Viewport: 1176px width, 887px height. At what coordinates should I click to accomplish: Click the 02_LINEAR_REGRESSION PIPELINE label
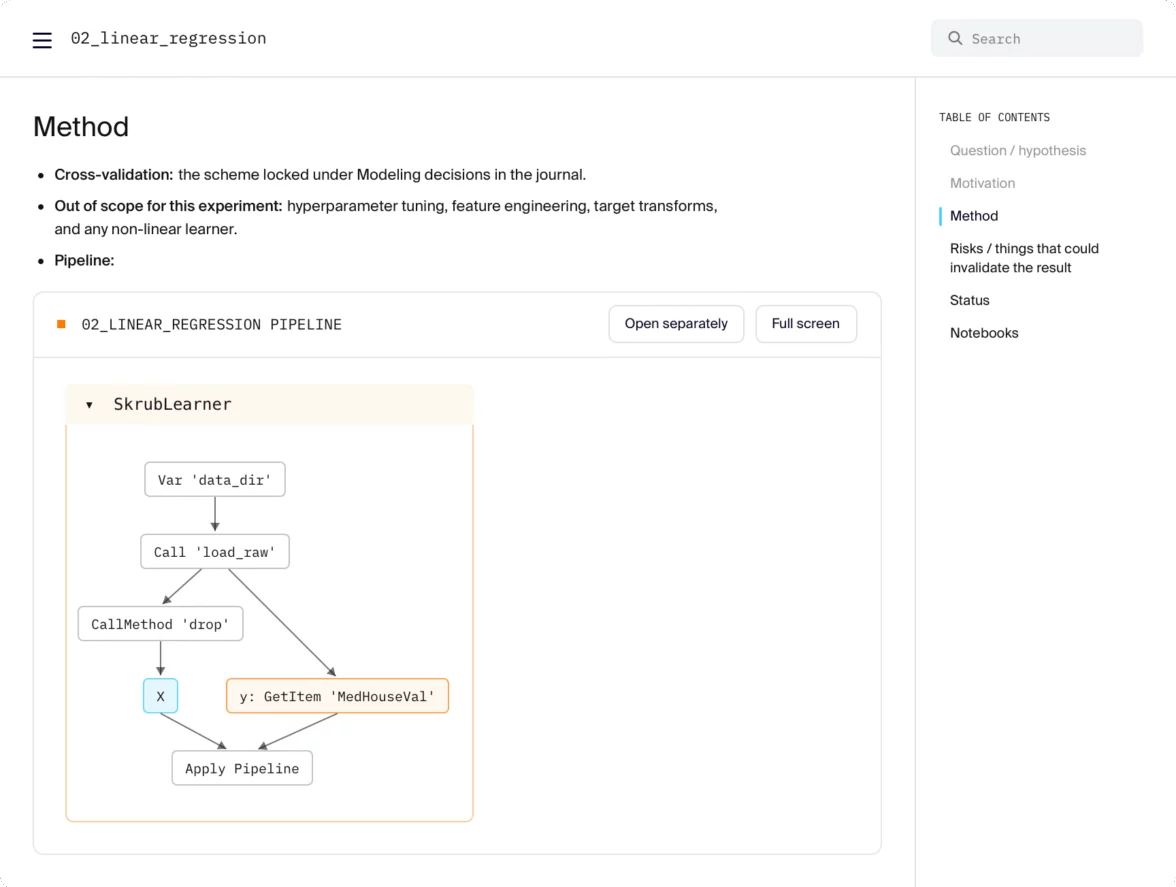(x=212, y=325)
